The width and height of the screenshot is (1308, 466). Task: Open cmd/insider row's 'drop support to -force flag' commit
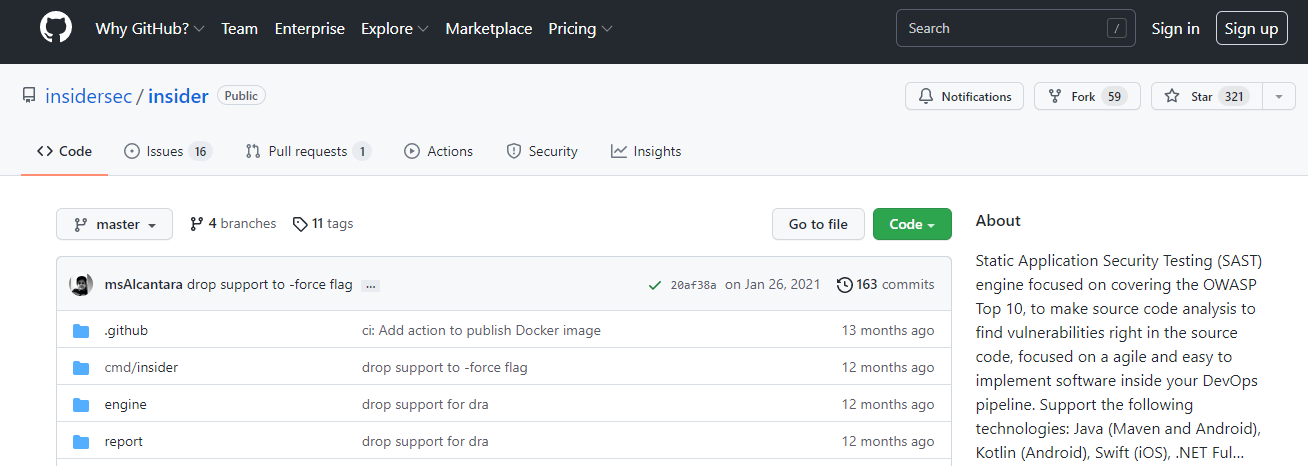point(445,367)
